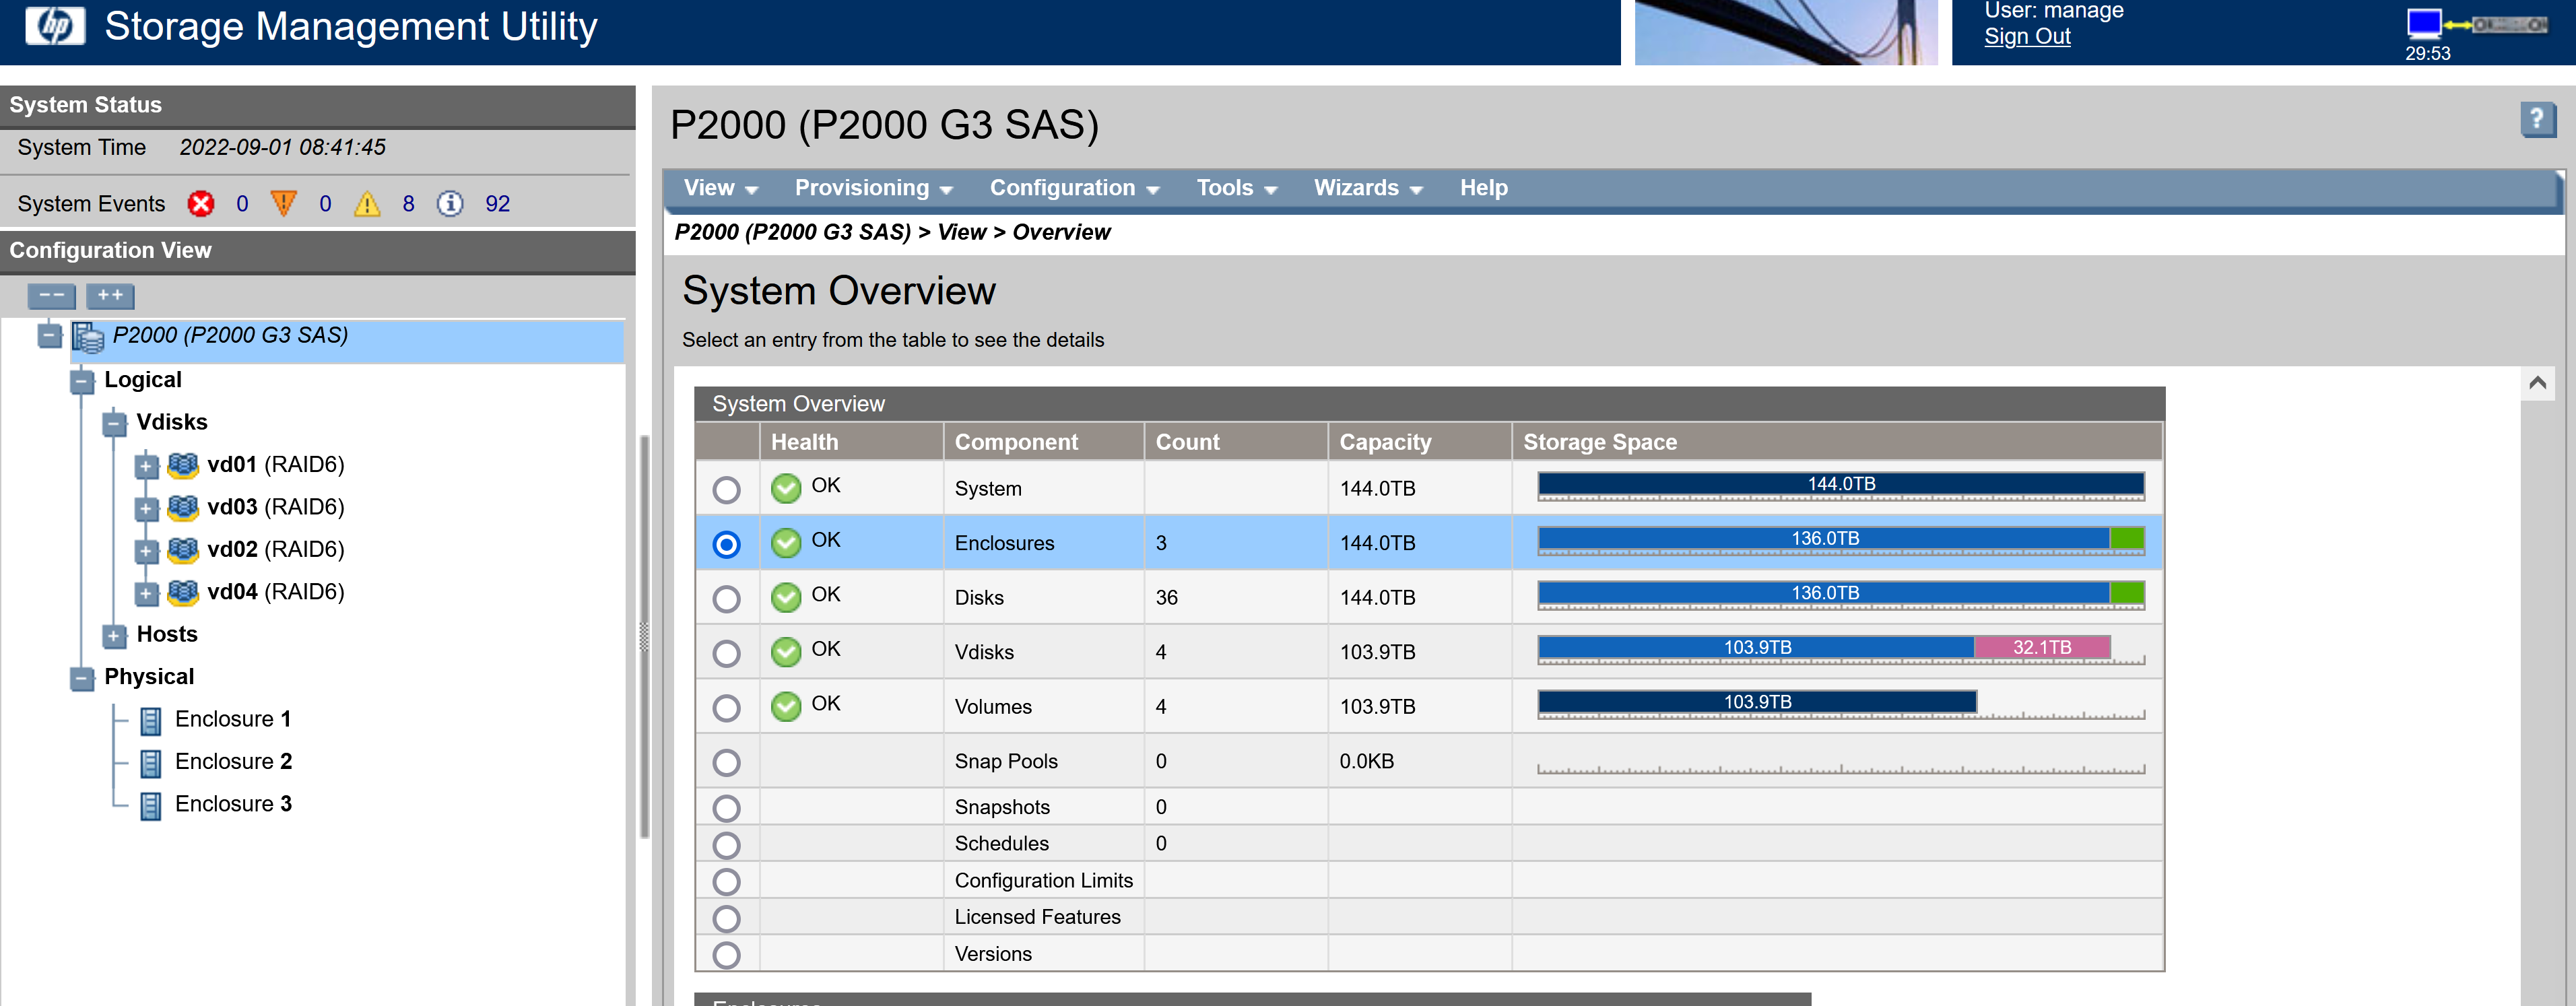Click the informational events icon
Image resolution: width=2576 pixels, height=1006 pixels.
pyautogui.click(x=450, y=204)
